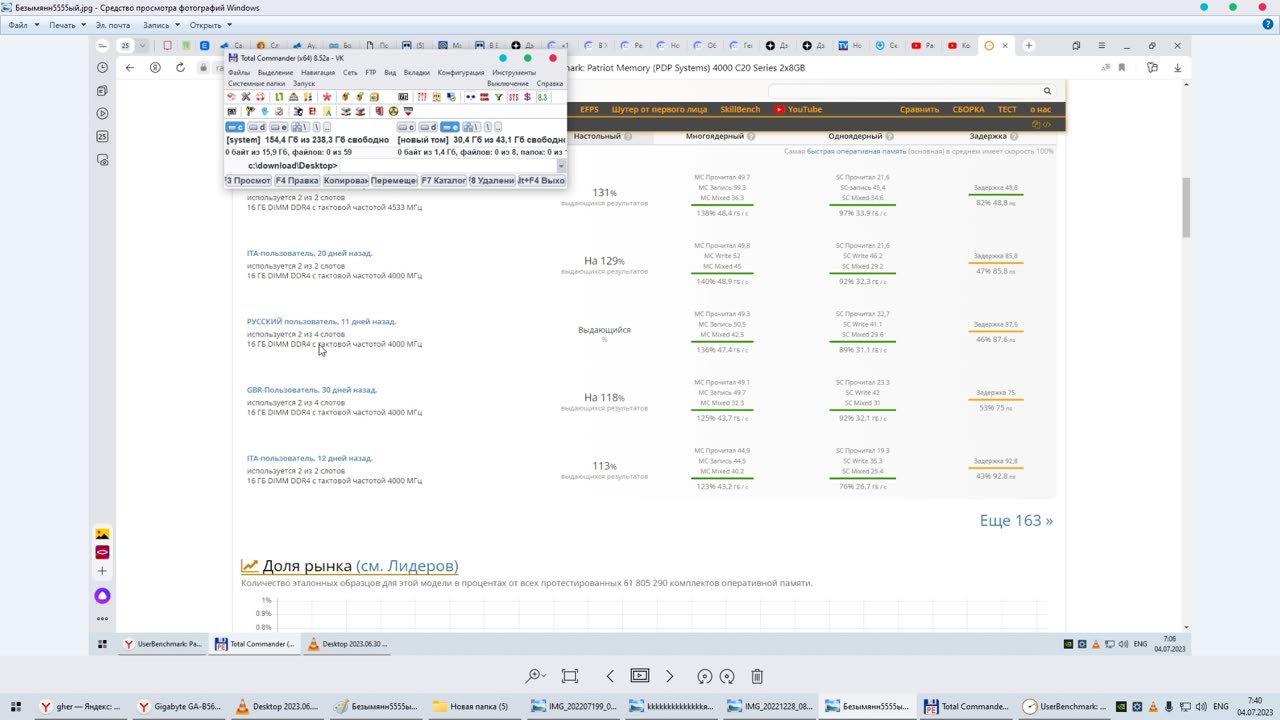Open the browser history clock icon
Image resolution: width=1280 pixels, height=720 pixels.
coord(102,68)
